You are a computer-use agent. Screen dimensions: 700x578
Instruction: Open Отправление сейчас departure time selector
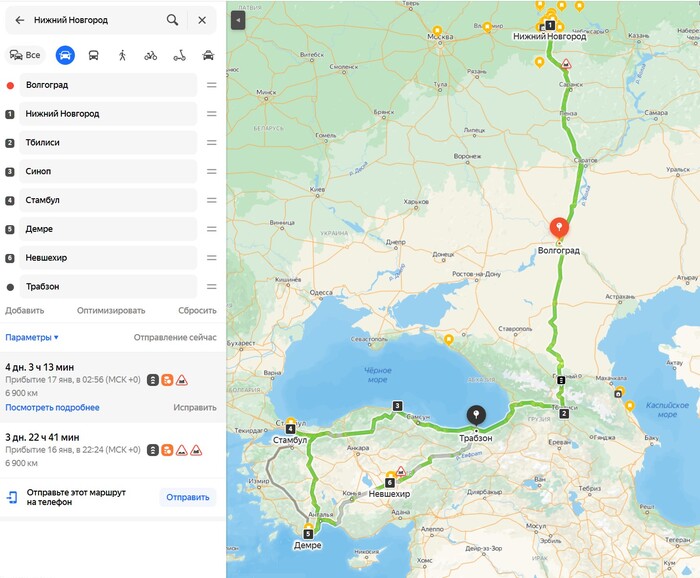(x=175, y=337)
